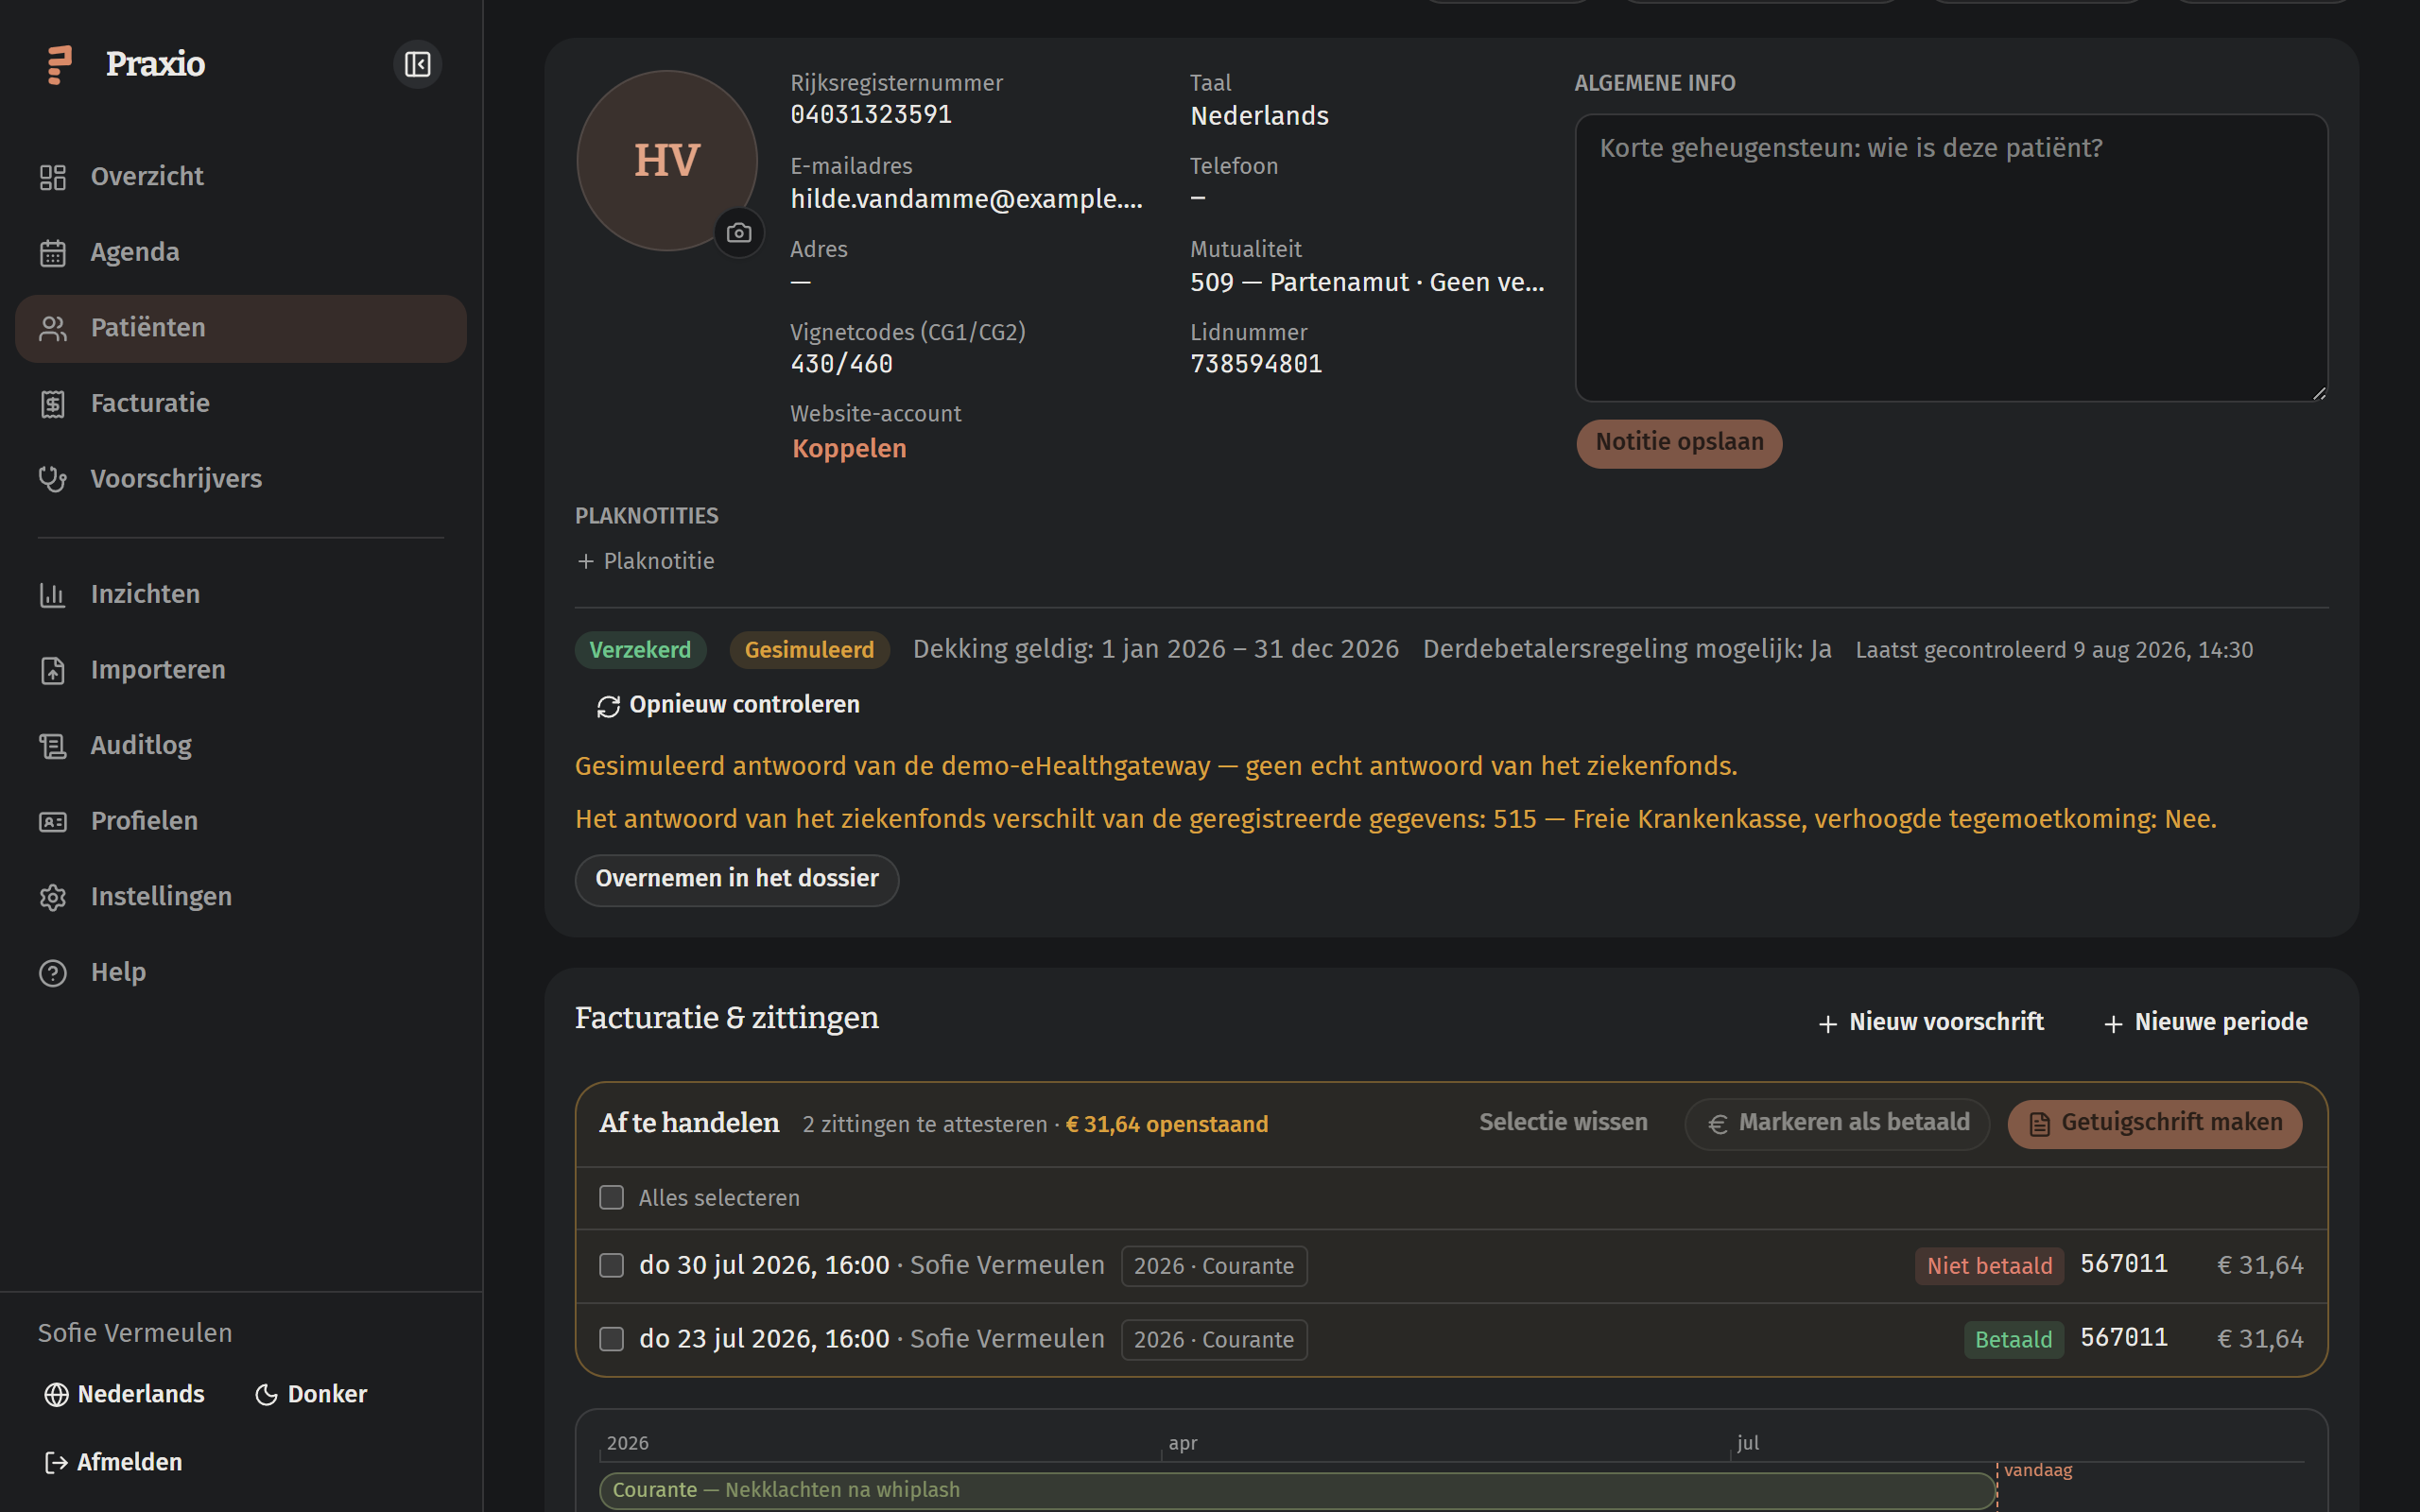Click the Sofie Vermeulen user name in sidebar
The width and height of the screenshot is (2420, 1512).
point(135,1333)
